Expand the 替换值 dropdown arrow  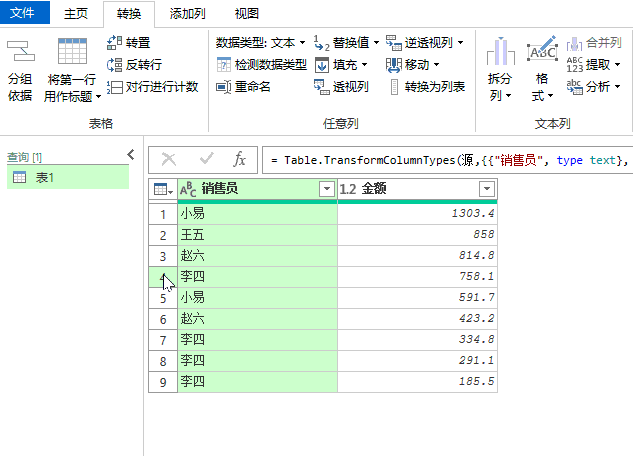376,42
